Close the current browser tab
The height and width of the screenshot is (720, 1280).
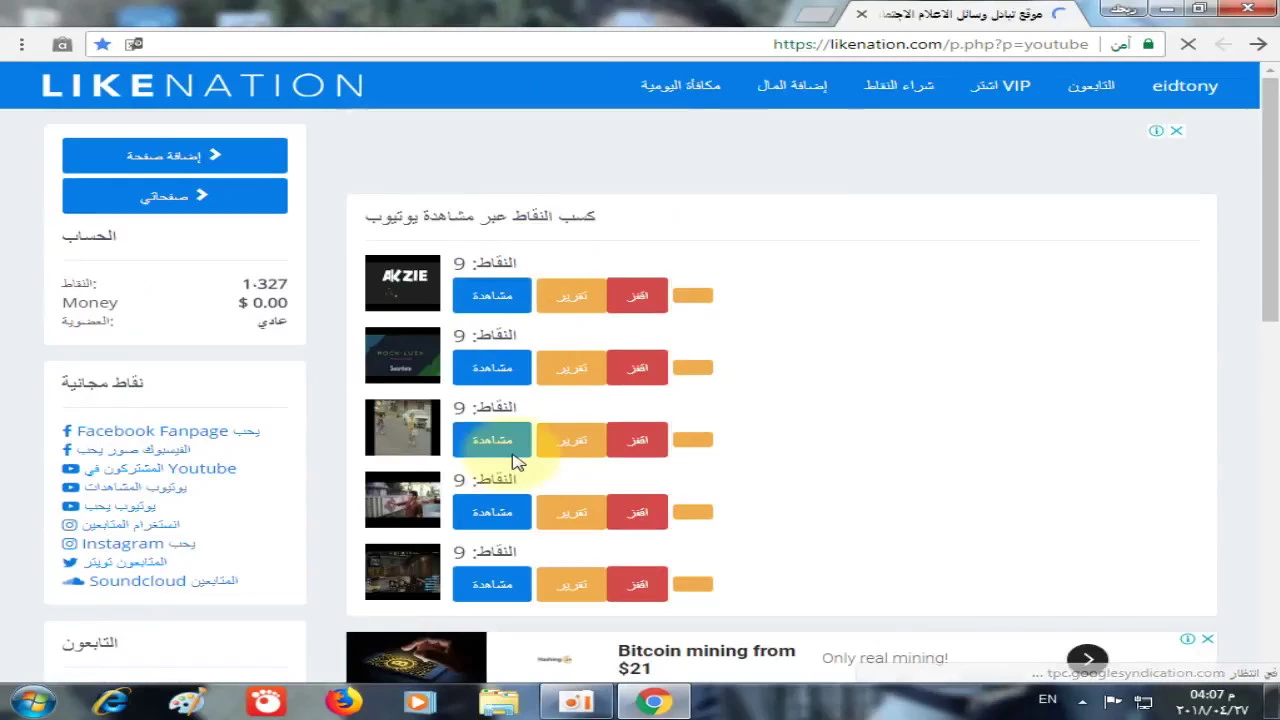coord(861,14)
